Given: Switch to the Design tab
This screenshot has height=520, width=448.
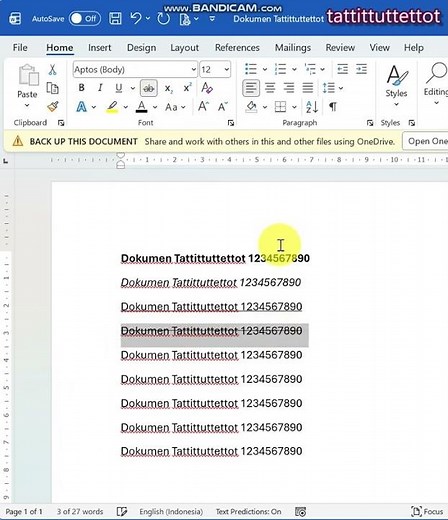Looking at the screenshot, I should [141, 48].
